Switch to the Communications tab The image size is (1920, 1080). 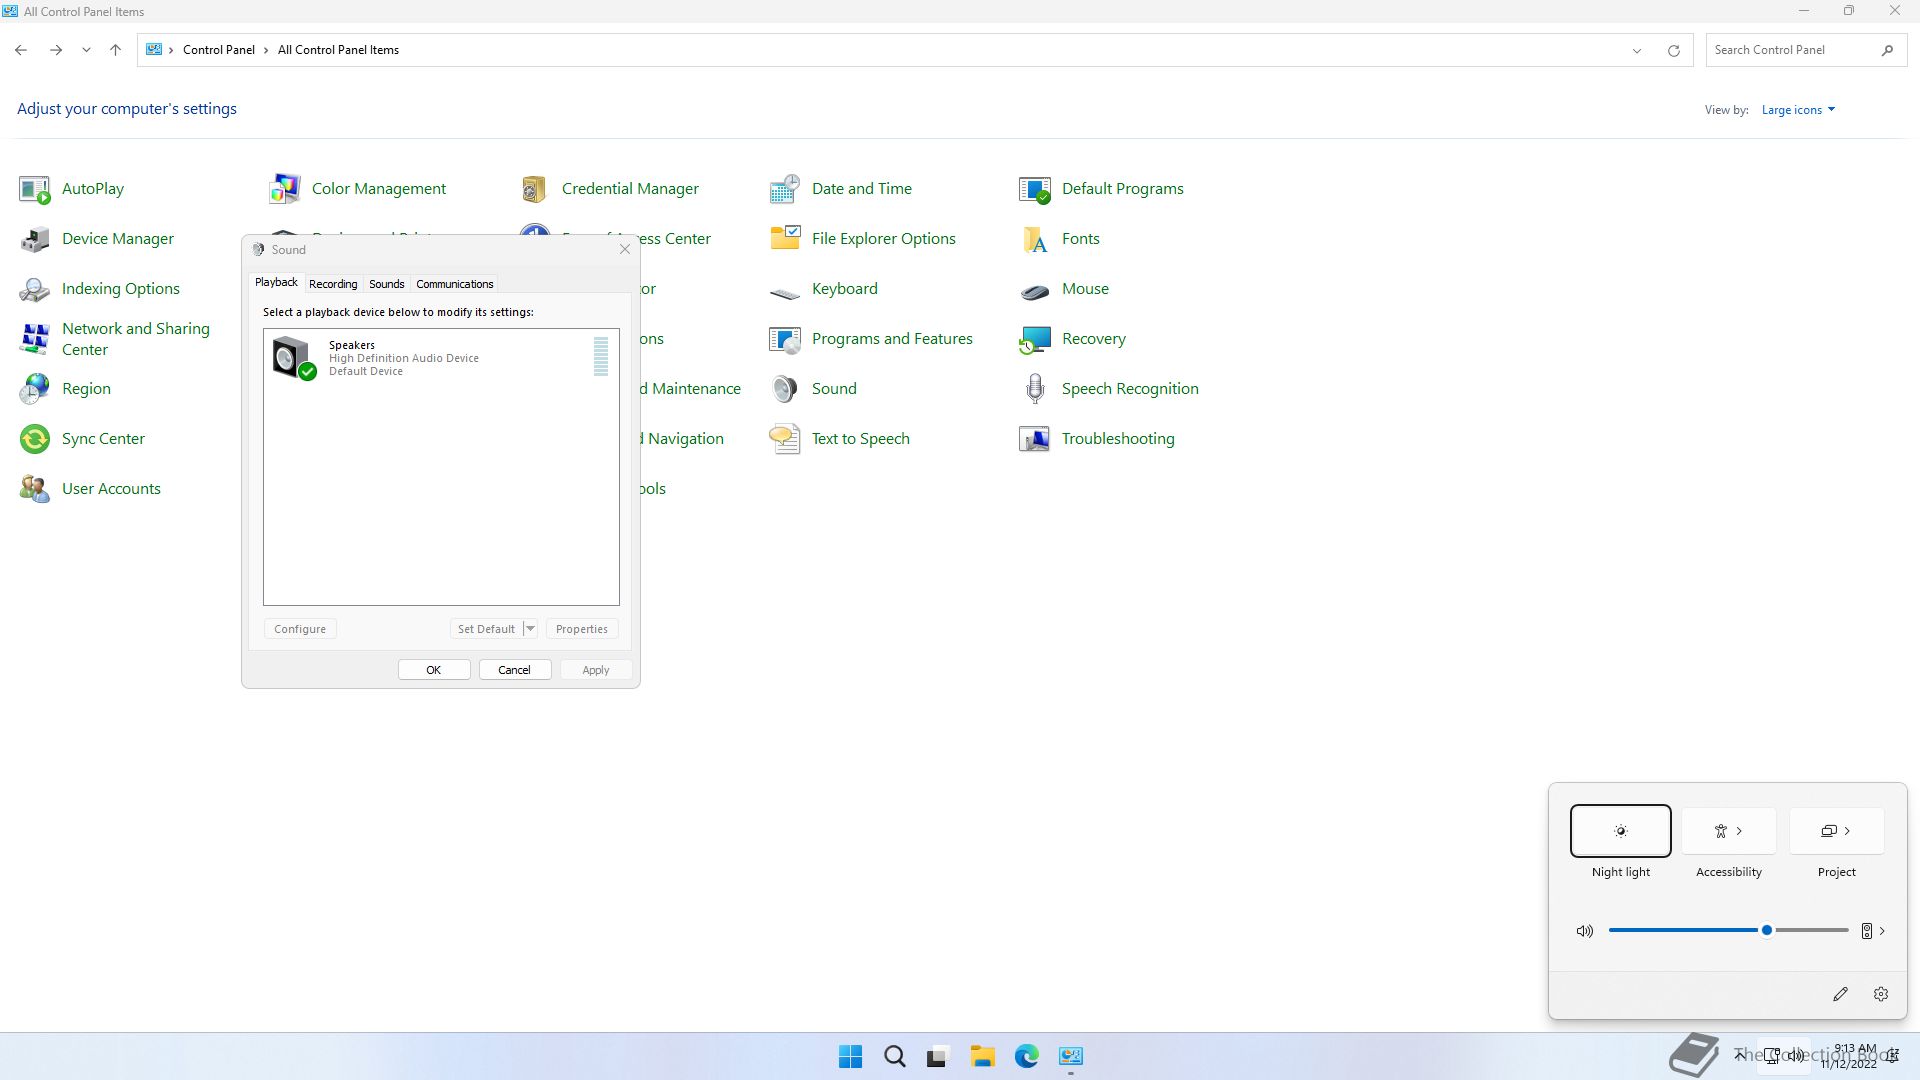454,284
